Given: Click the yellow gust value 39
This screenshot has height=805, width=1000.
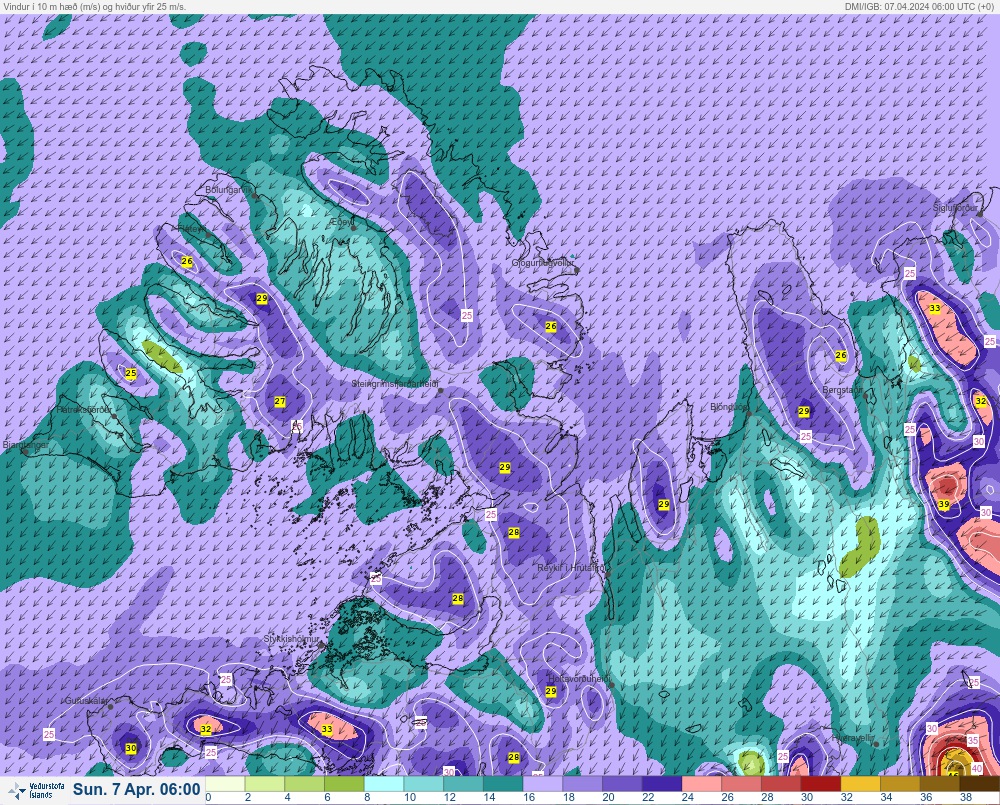Looking at the screenshot, I should (x=944, y=505).
